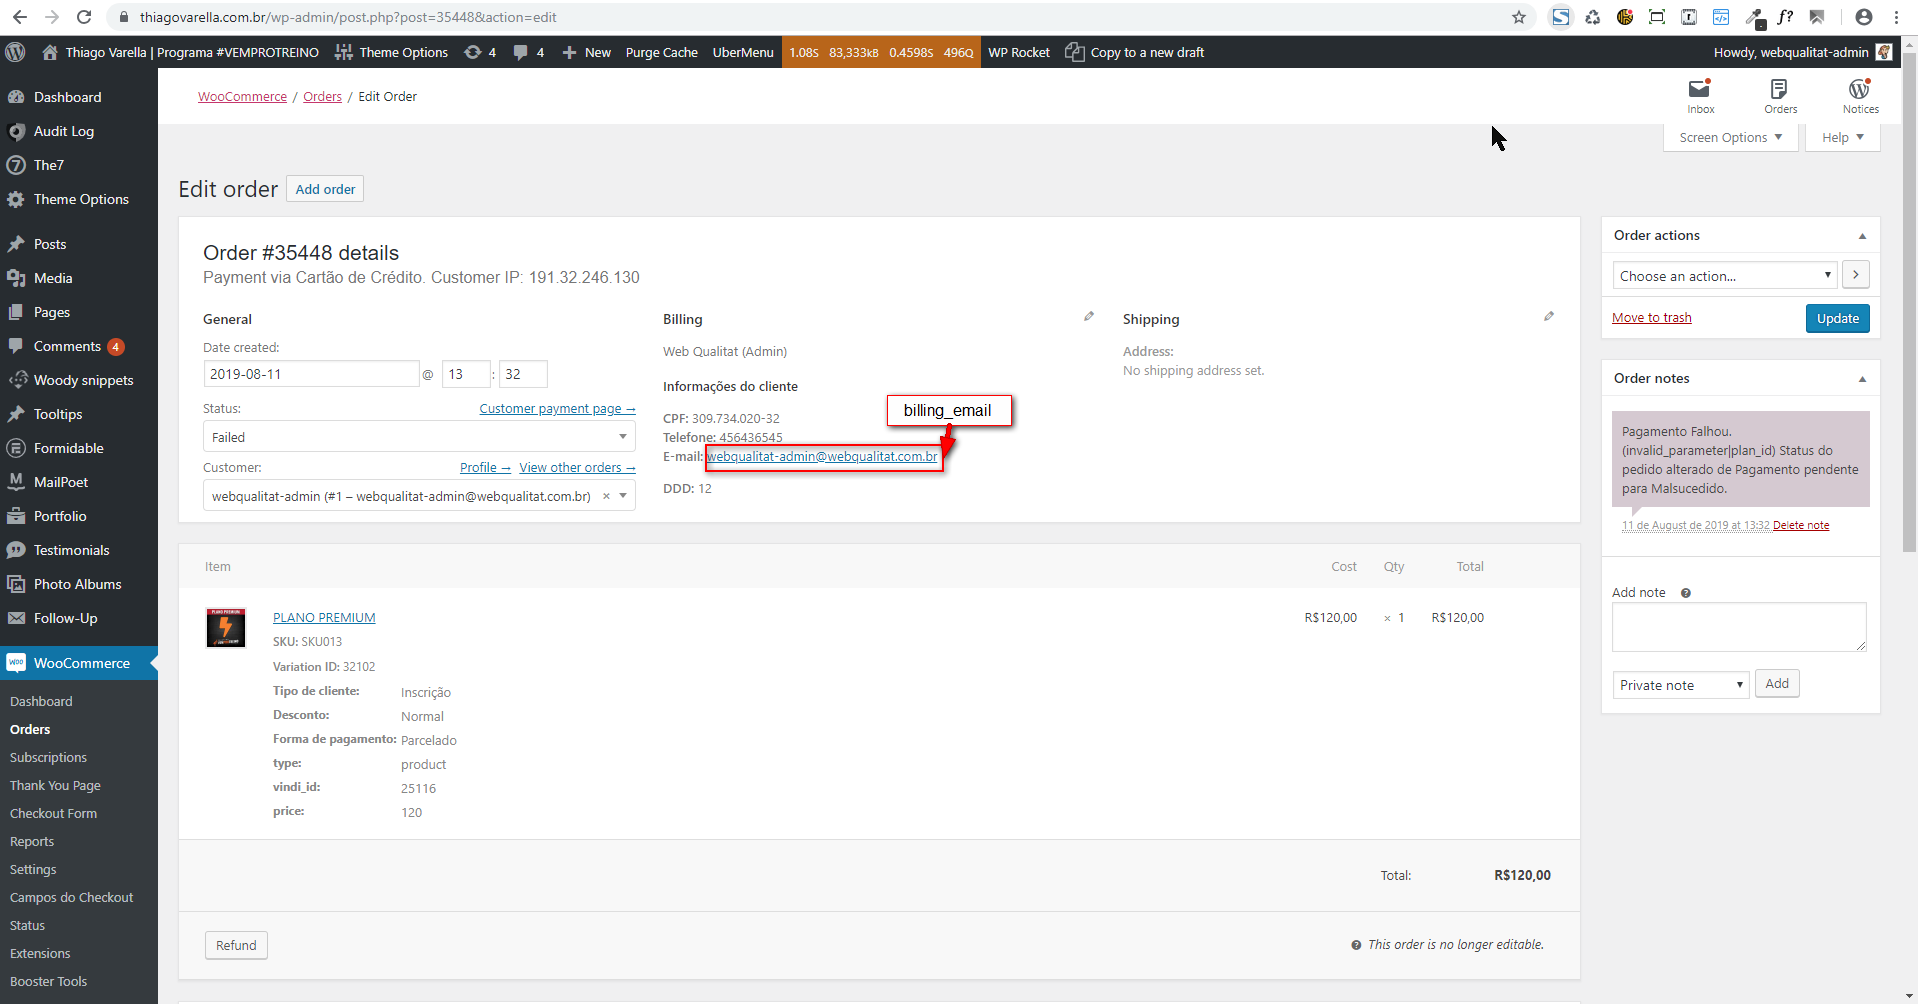This screenshot has width=1918, height=1004.
Task: Collapse the Order notes panel
Action: coord(1862,379)
